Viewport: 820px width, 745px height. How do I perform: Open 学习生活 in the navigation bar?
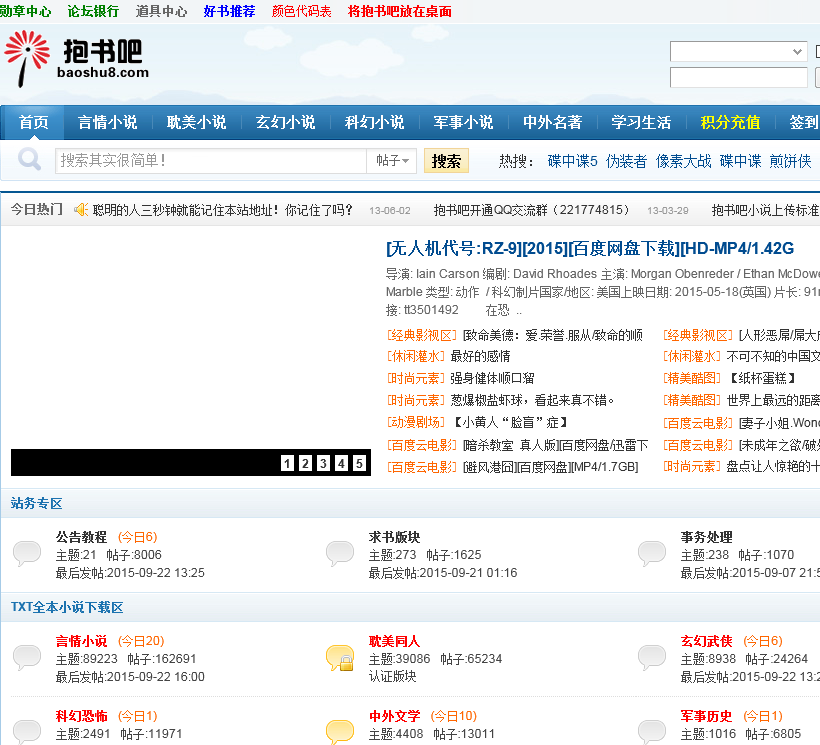click(641, 122)
